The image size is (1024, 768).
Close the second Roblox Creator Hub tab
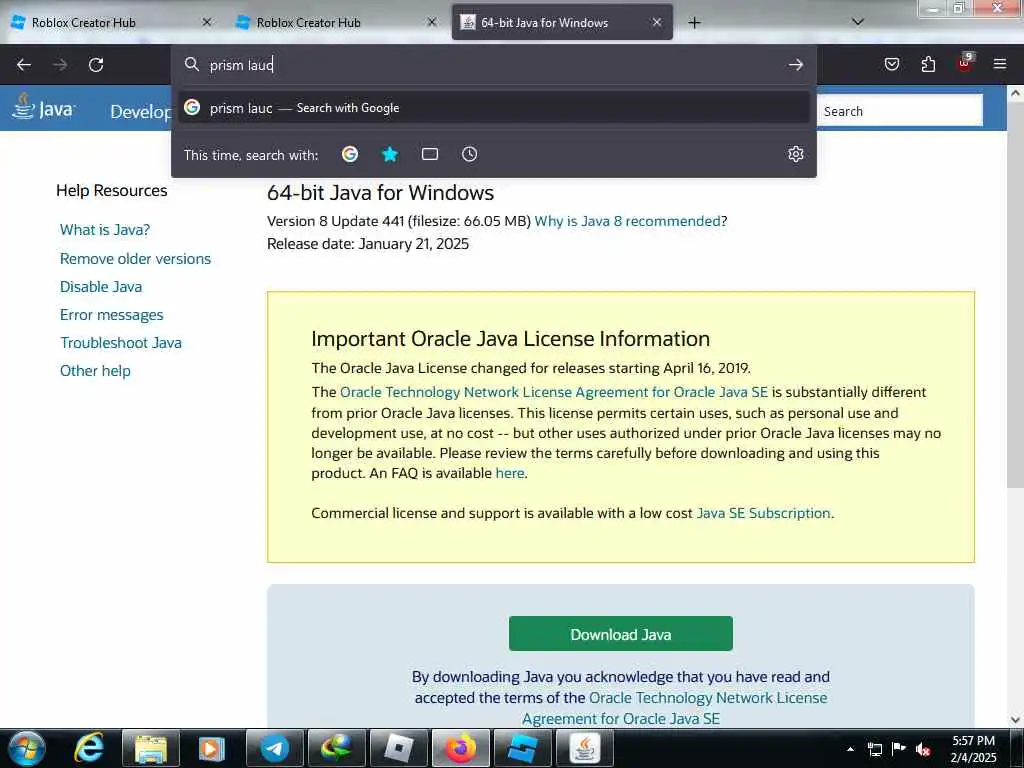(x=432, y=22)
